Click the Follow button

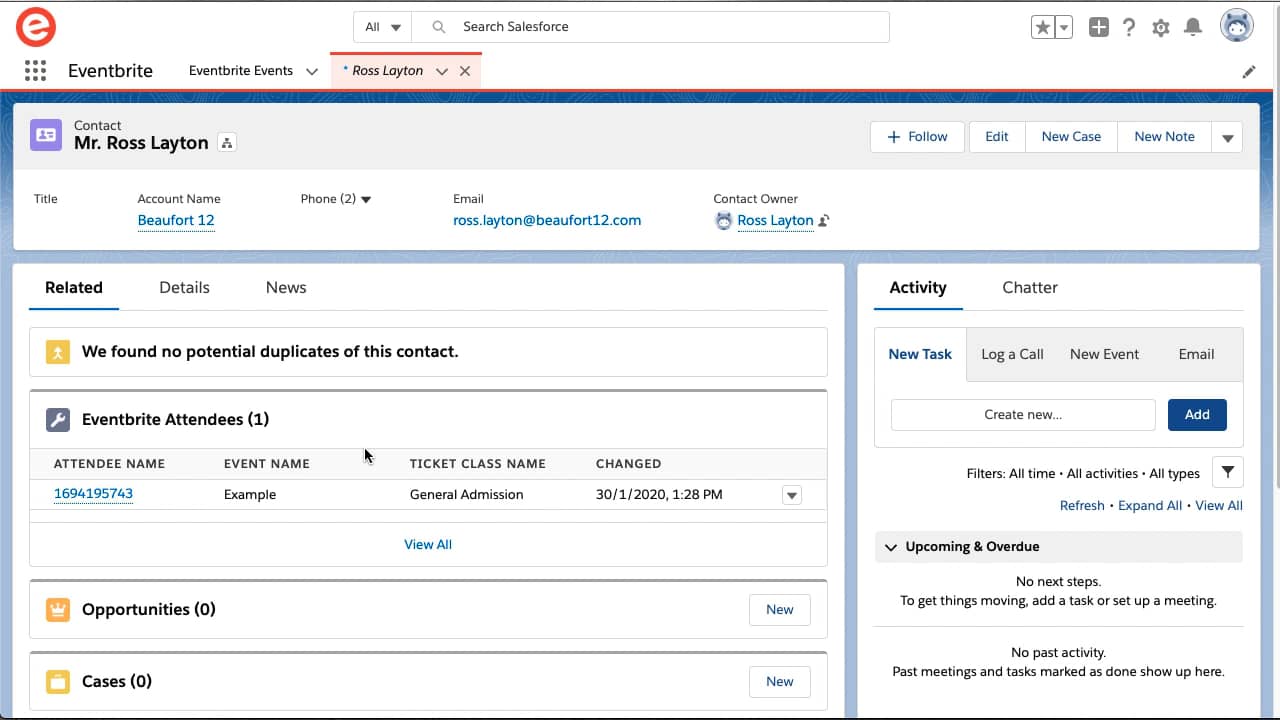917,137
